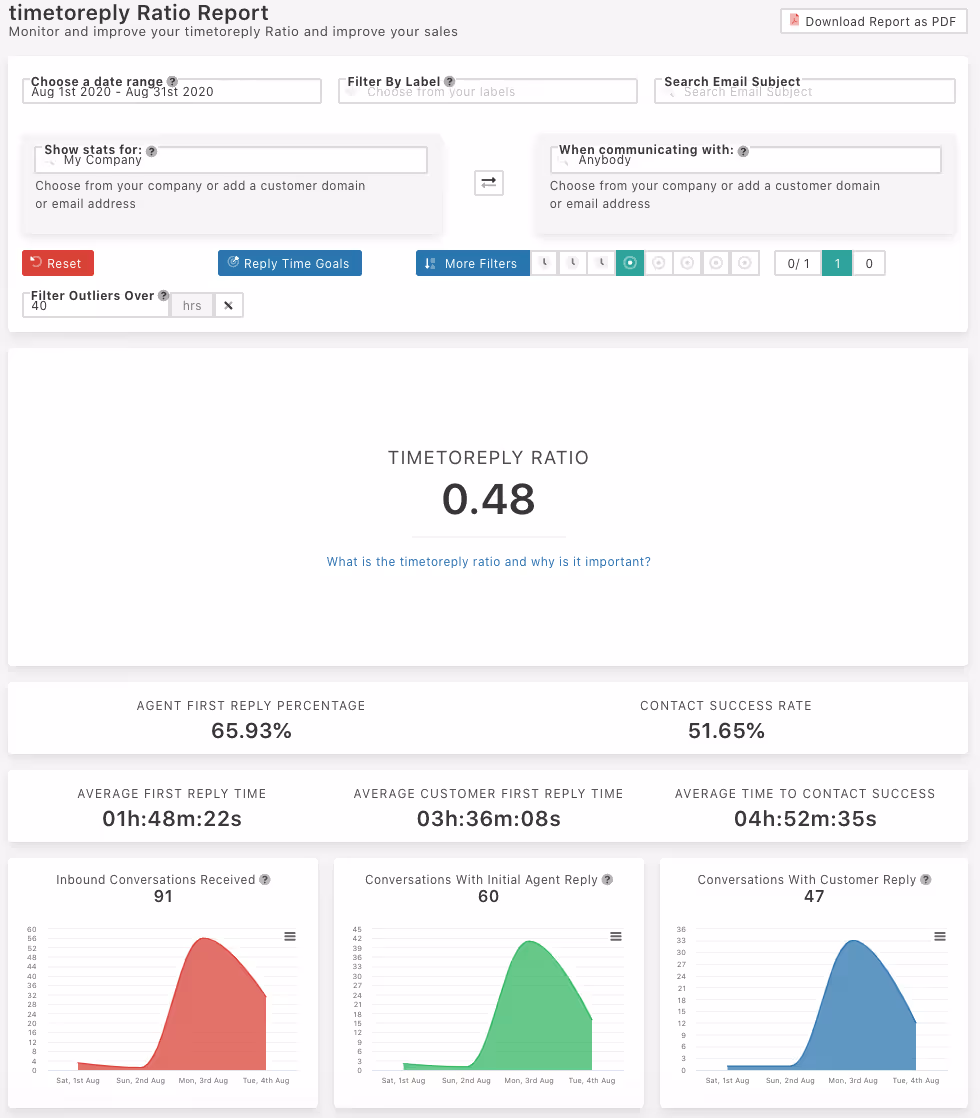The height and width of the screenshot is (1118, 980).
Task: Click the AGENT FIRST REPLY PERCENTAGE label
Action: click(251, 706)
